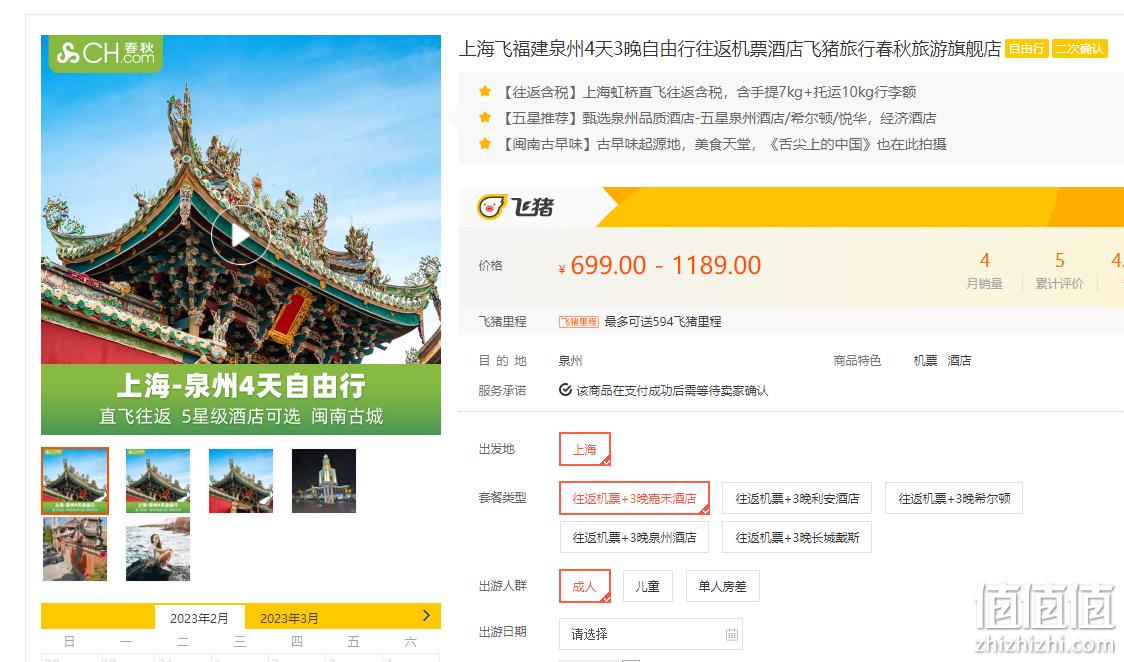This screenshot has height=662, width=1124.
Task: Select old town street thumbnail
Action: point(75,549)
